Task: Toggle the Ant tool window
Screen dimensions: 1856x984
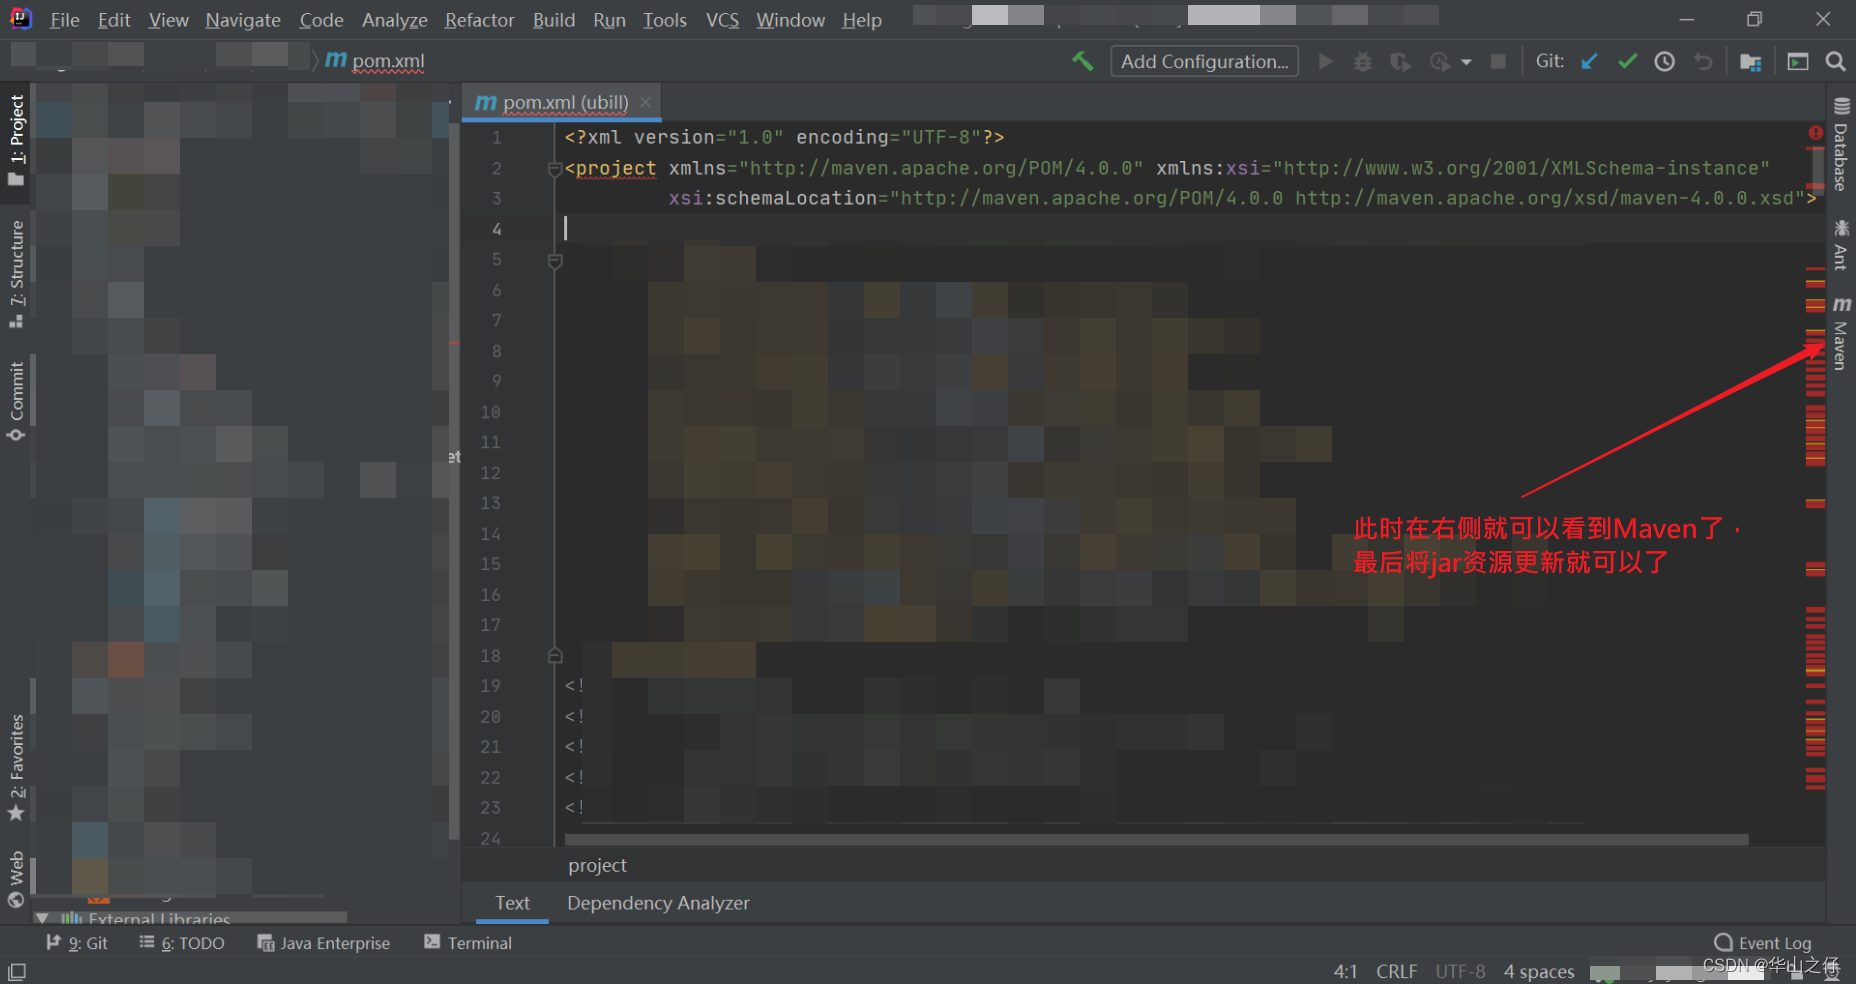Action: pyautogui.click(x=1841, y=245)
